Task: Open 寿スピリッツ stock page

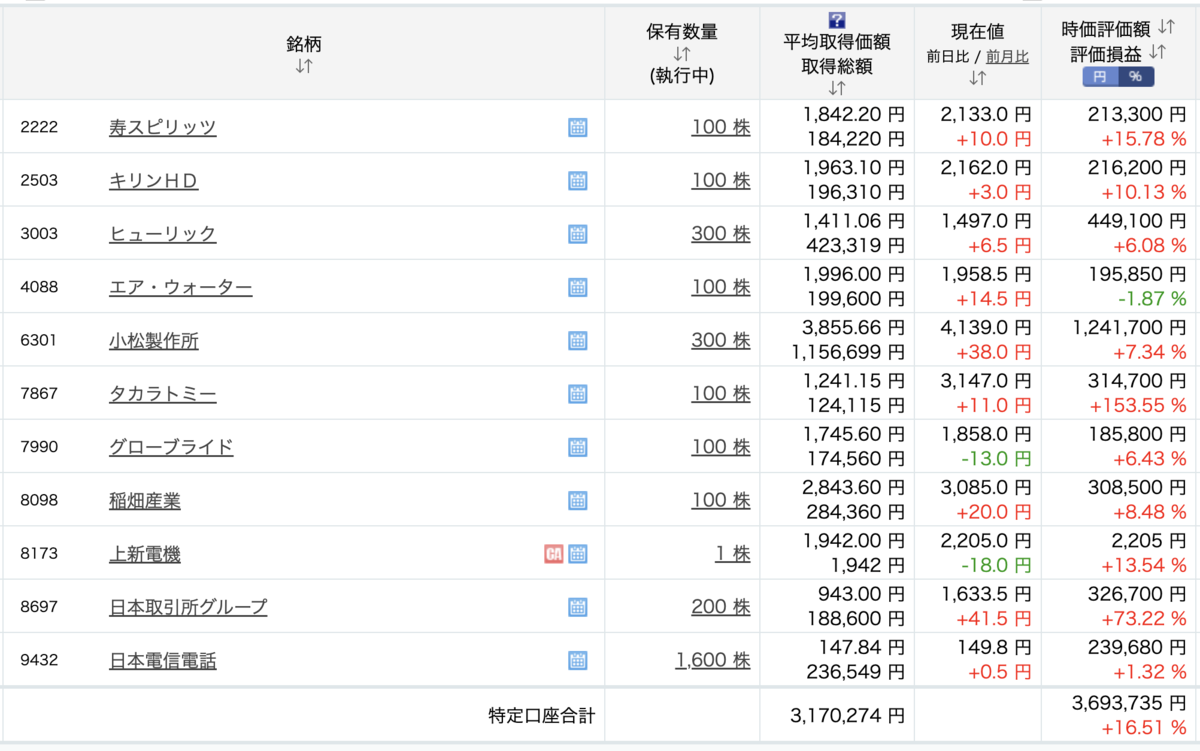Action: coord(162,127)
